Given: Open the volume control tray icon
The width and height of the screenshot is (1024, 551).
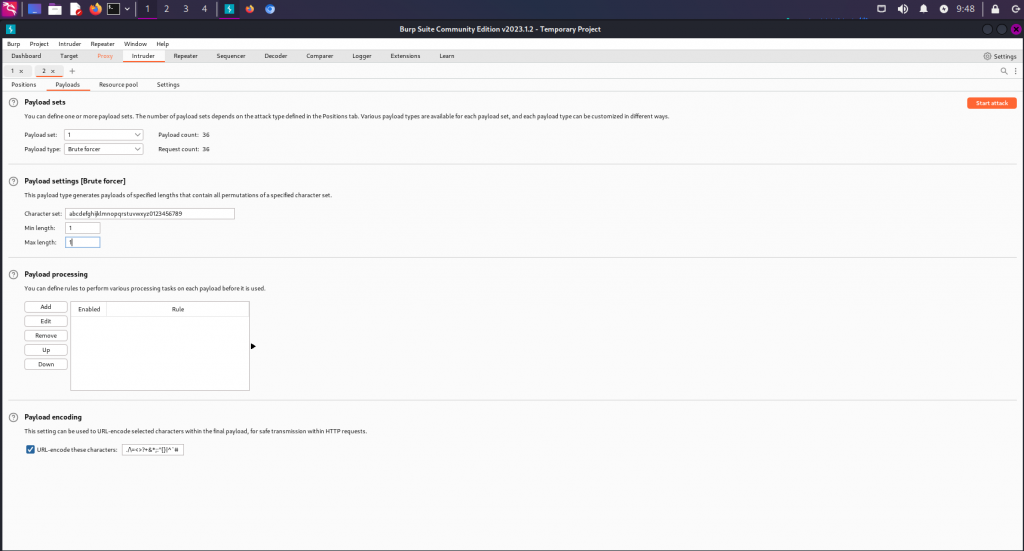Looking at the screenshot, I should coord(903,9).
